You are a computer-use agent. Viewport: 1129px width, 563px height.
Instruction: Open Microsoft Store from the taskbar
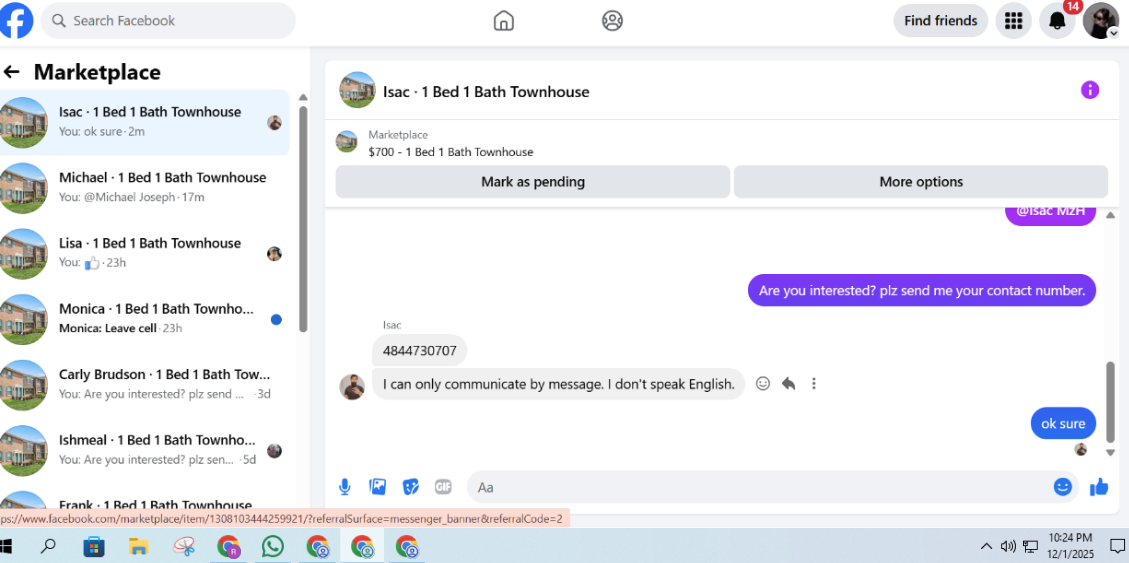(x=94, y=547)
